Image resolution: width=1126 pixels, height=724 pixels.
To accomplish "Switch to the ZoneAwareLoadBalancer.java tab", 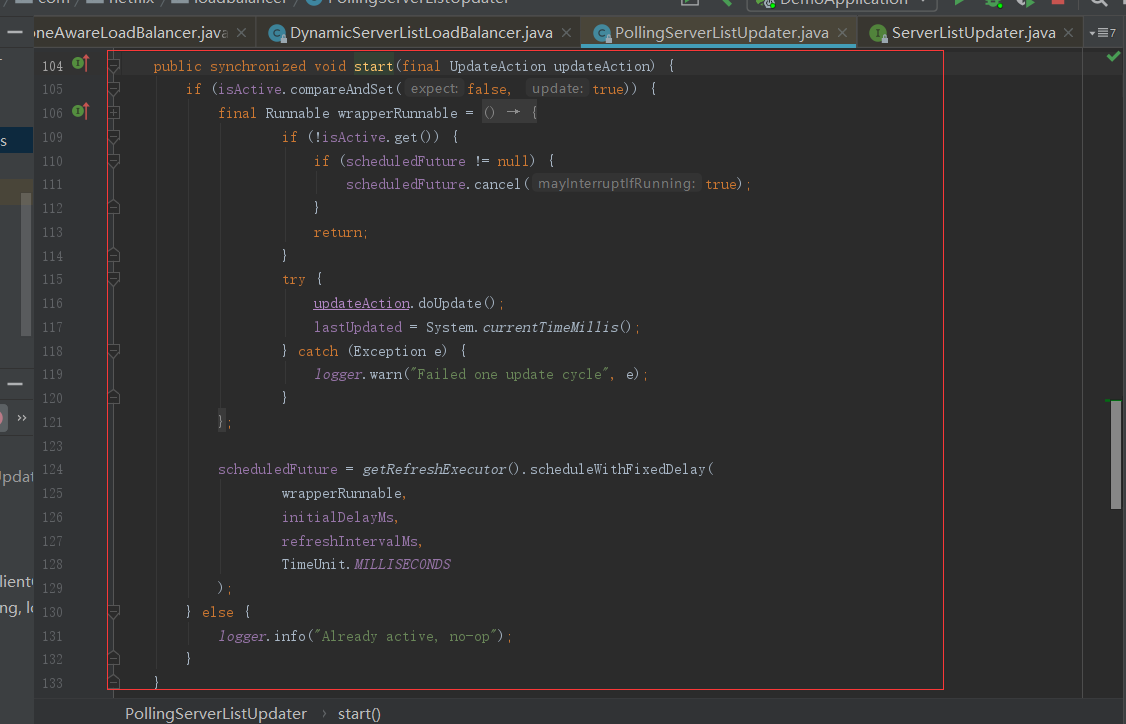I will (x=131, y=33).
